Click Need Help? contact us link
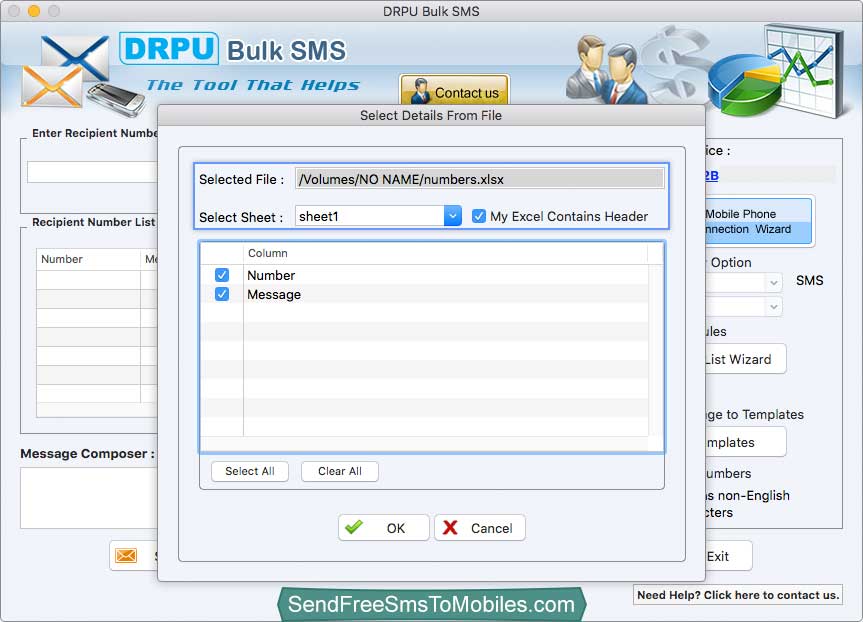Viewport: 863px width, 622px height. point(738,595)
